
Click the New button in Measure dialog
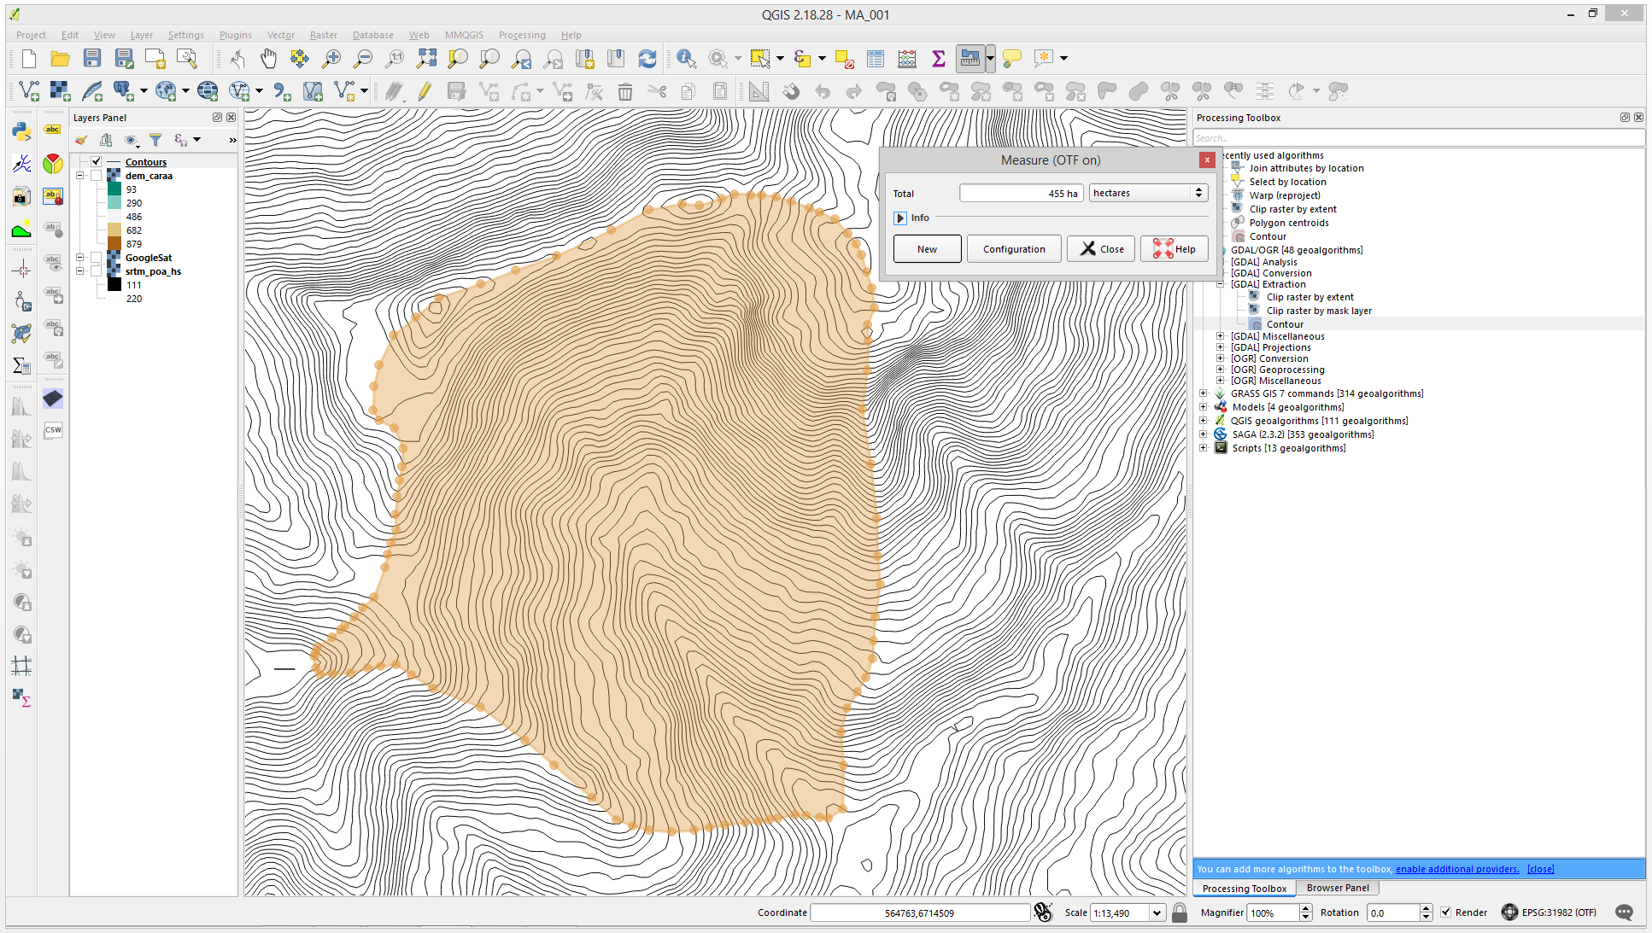click(926, 249)
